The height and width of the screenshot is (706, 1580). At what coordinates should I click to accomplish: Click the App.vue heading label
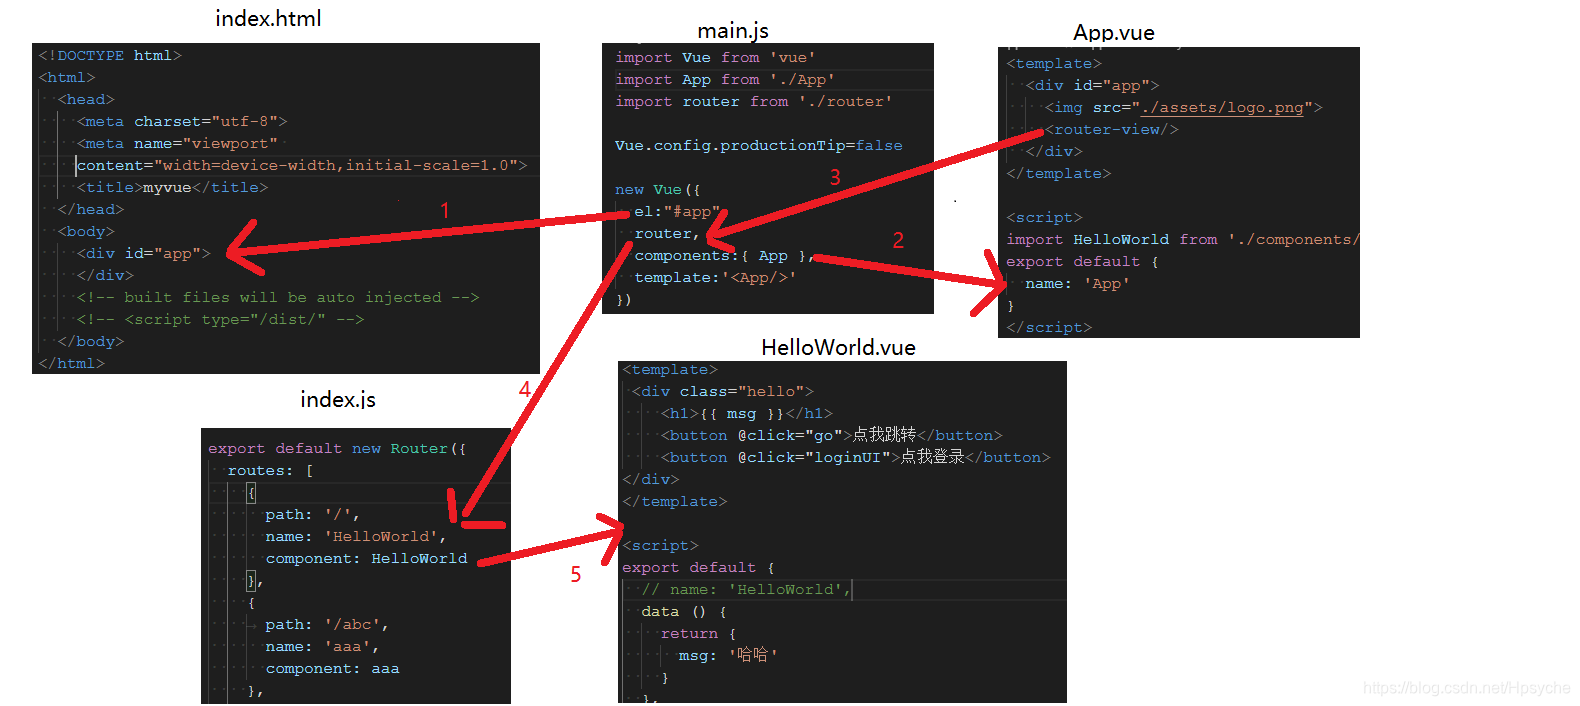(1114, 32)
